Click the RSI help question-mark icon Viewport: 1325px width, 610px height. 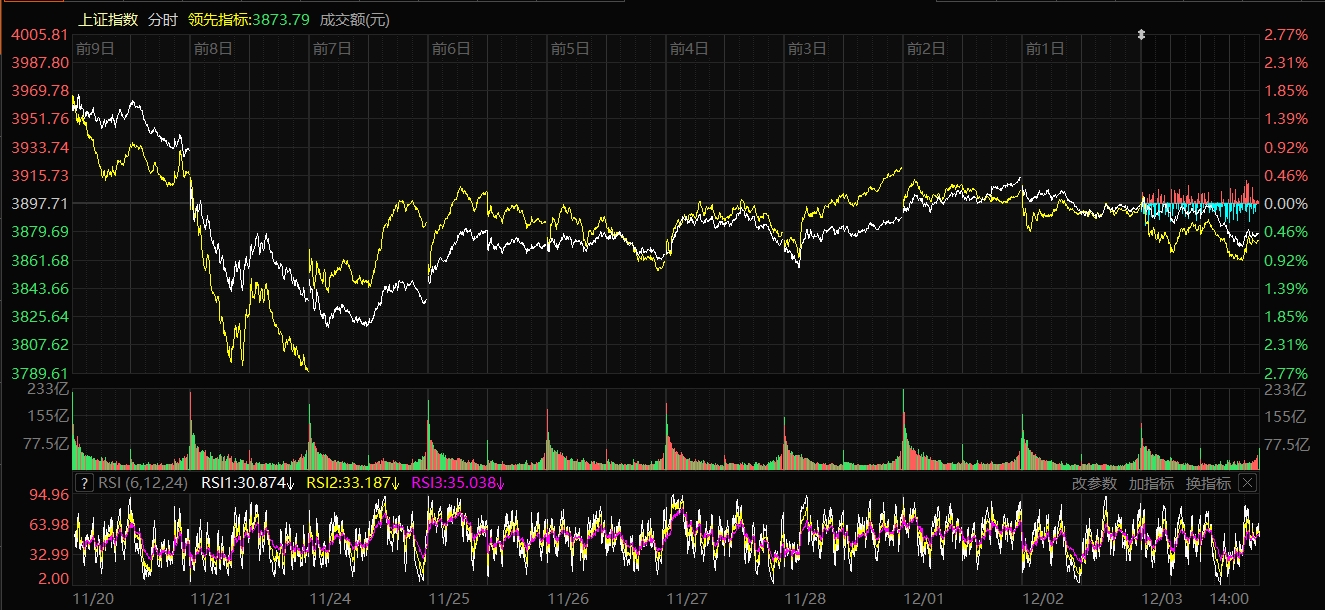tap(84, 483)
